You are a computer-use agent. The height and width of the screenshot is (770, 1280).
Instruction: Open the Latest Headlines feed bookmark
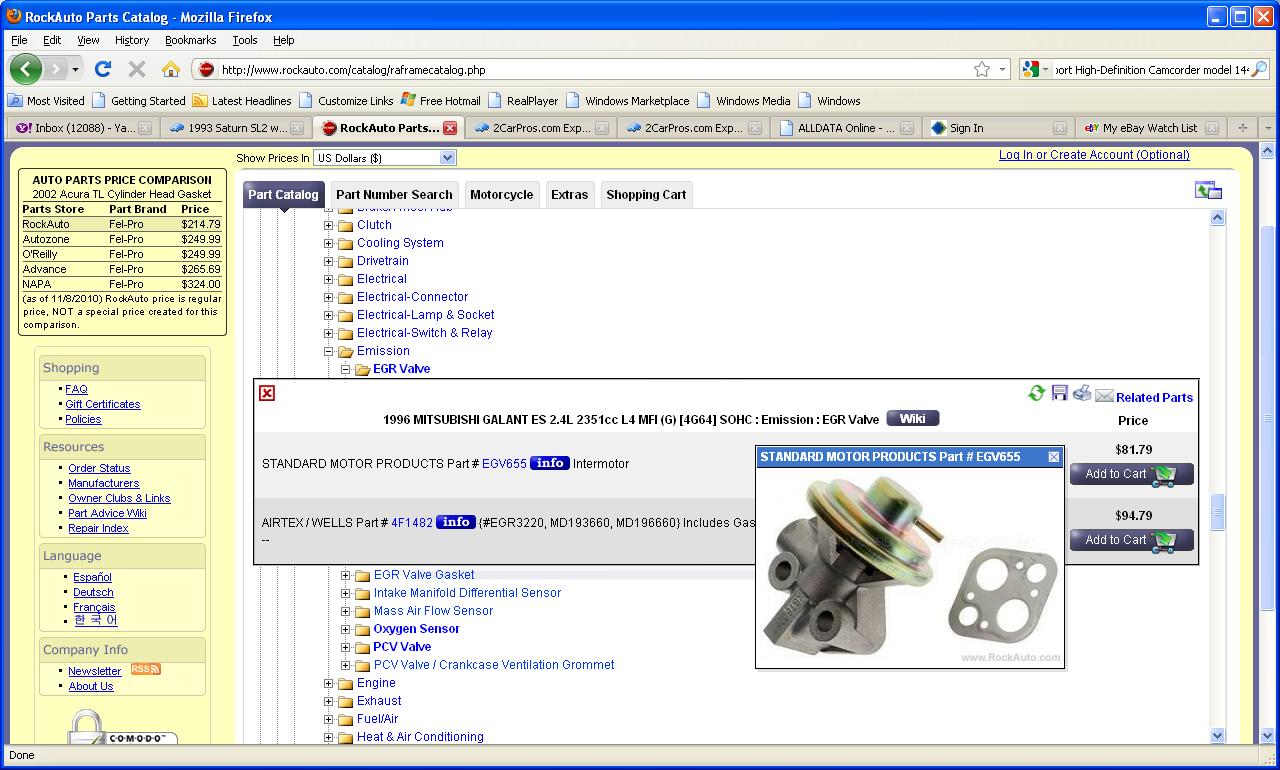pyautogui.click(x=242, y=101)
